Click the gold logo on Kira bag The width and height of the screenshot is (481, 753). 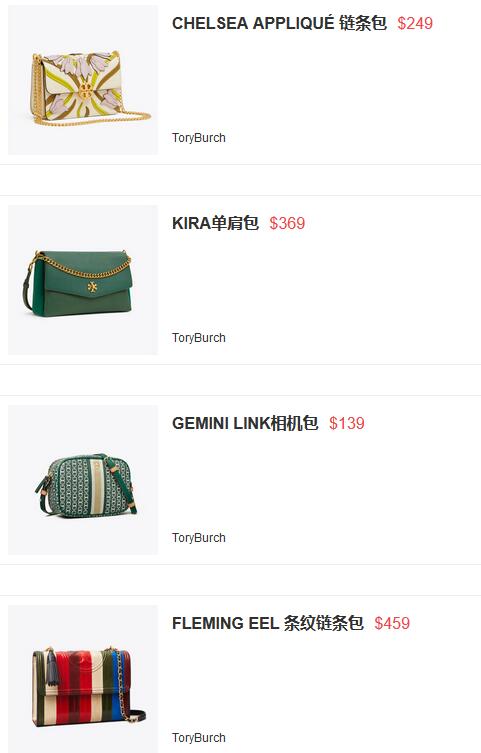[92, 287]
